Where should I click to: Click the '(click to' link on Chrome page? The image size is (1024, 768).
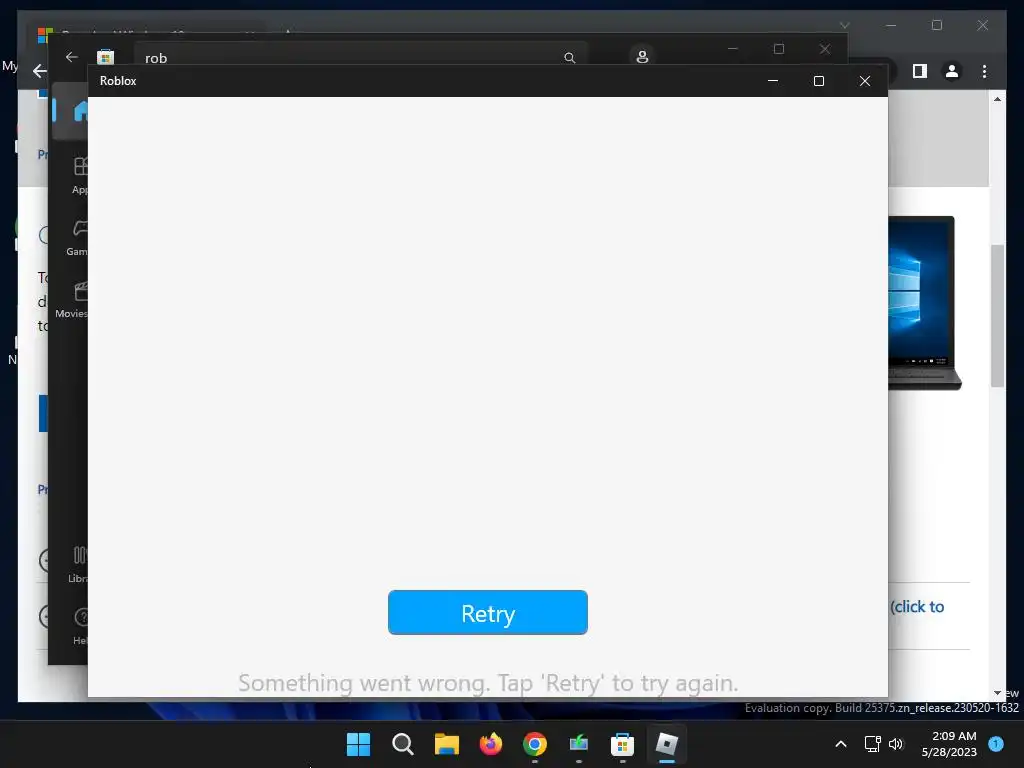click(x=917, y=607)
